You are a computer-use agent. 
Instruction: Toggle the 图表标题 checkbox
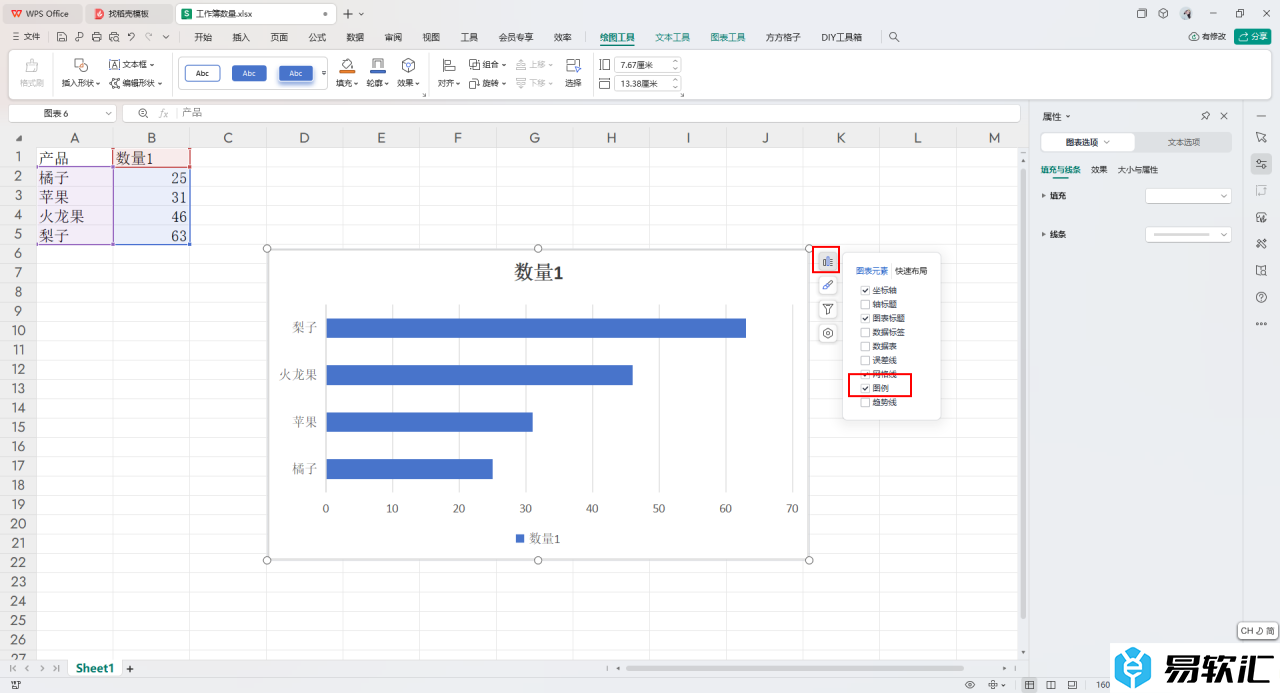(x=865, y=318)
